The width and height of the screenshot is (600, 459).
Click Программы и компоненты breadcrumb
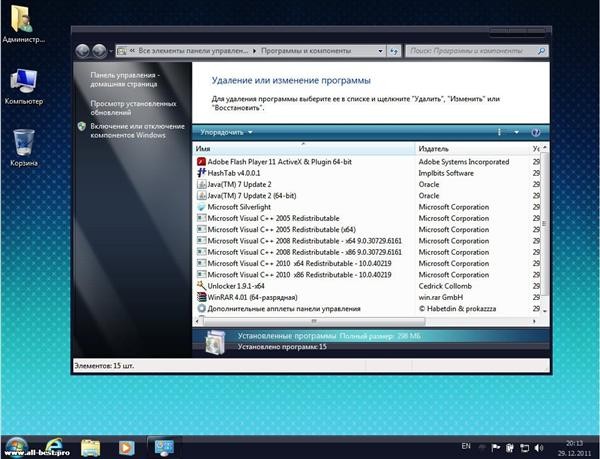pyautogui.click(x=306, y=51)
